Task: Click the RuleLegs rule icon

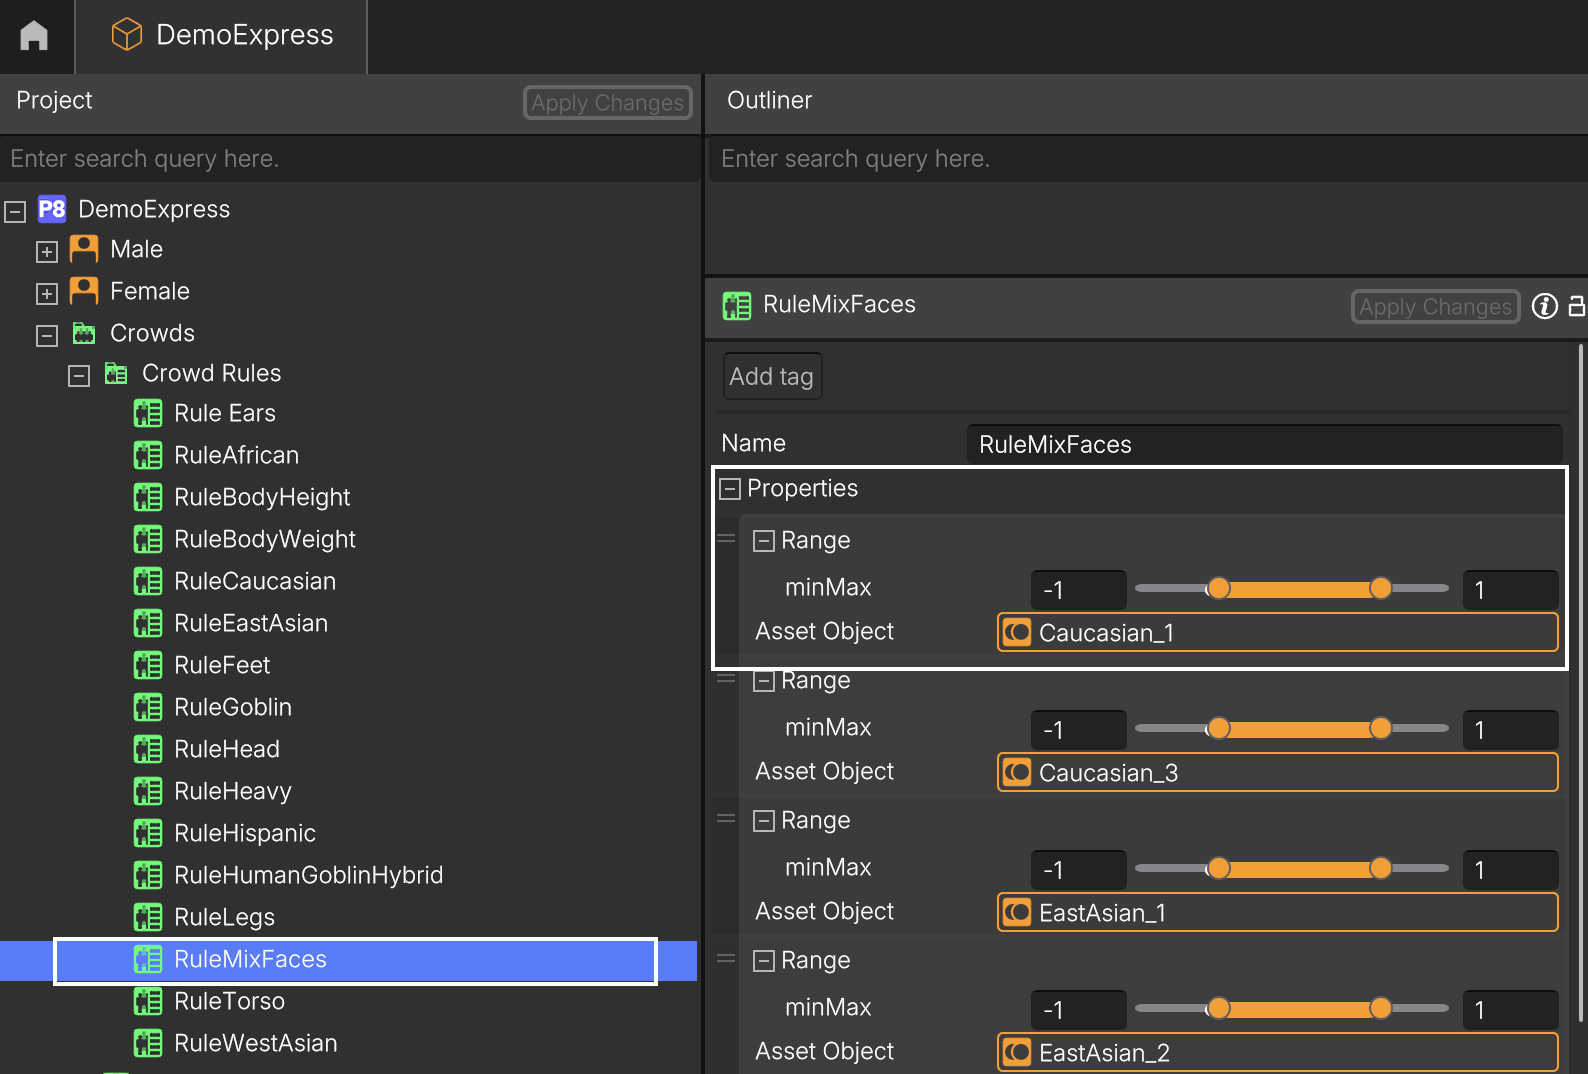Action: click(148, 917)
